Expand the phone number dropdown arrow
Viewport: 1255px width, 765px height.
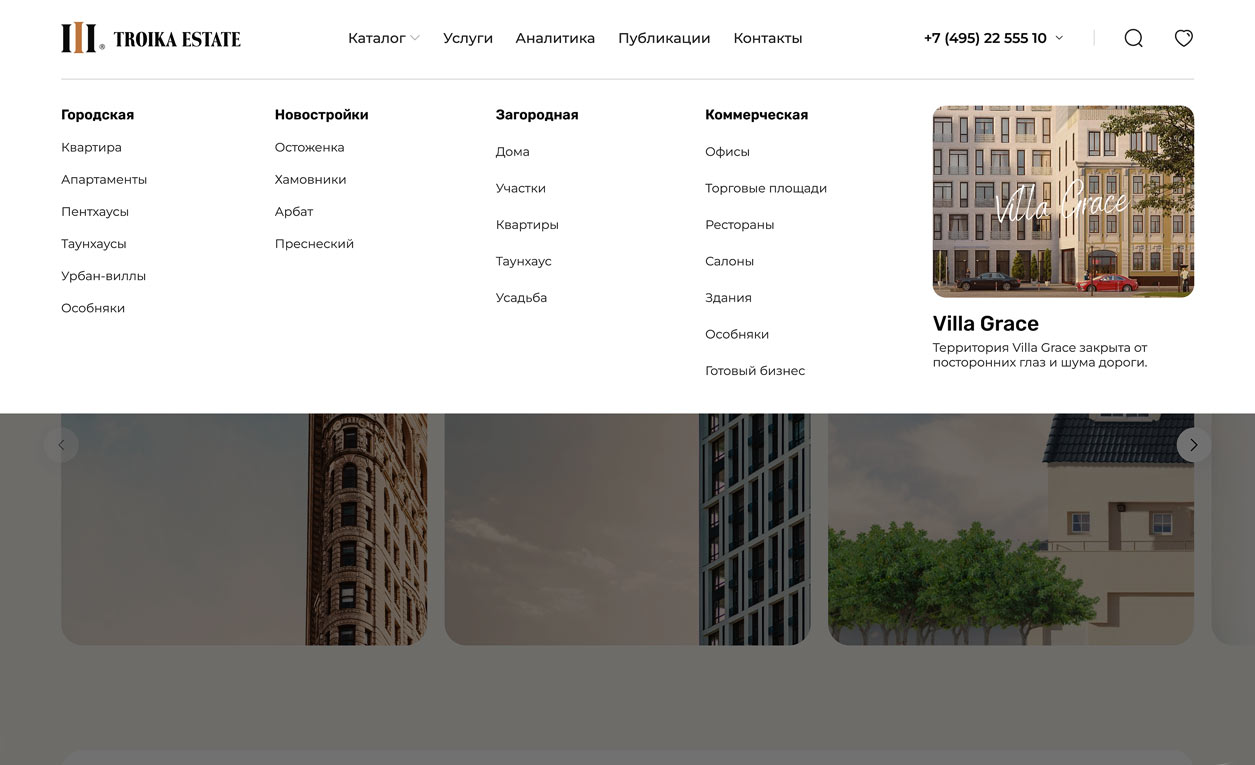tap(1059, 38)
